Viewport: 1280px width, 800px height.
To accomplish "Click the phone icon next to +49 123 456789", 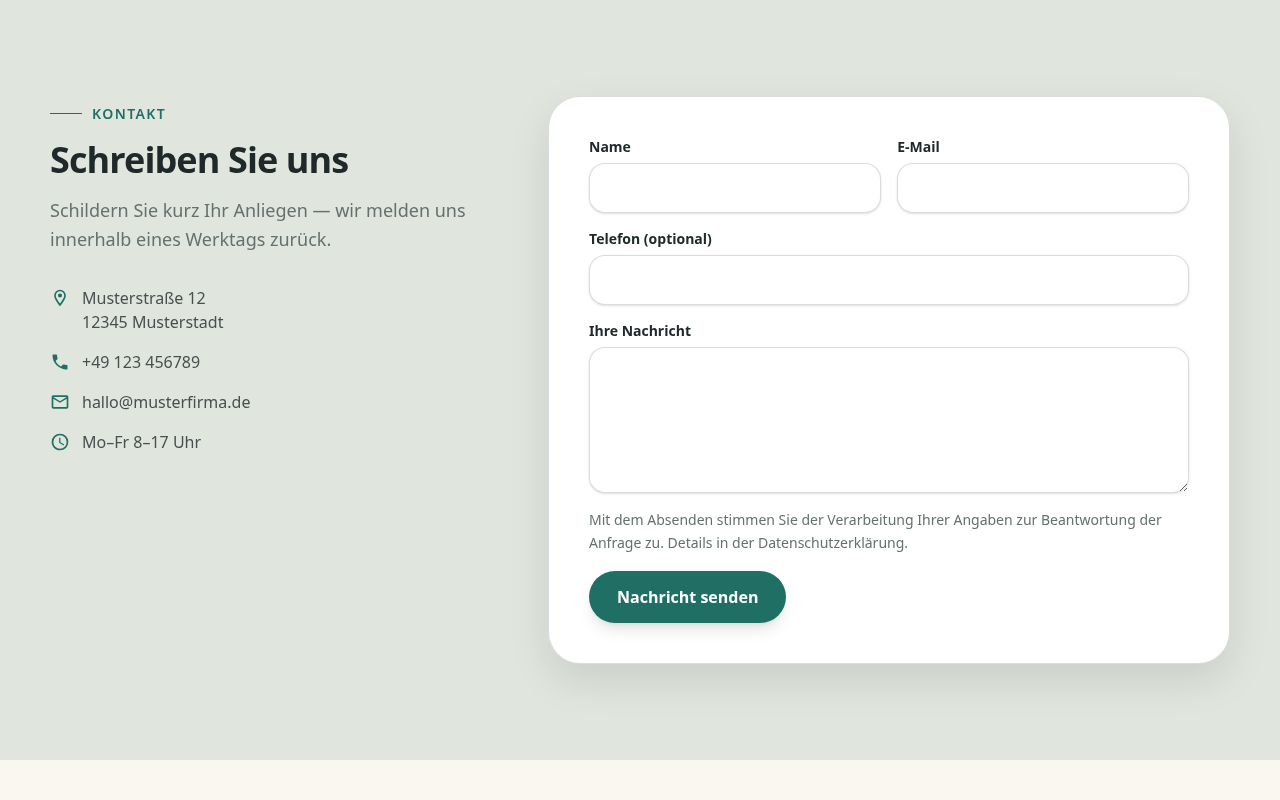I will [60, 362].
